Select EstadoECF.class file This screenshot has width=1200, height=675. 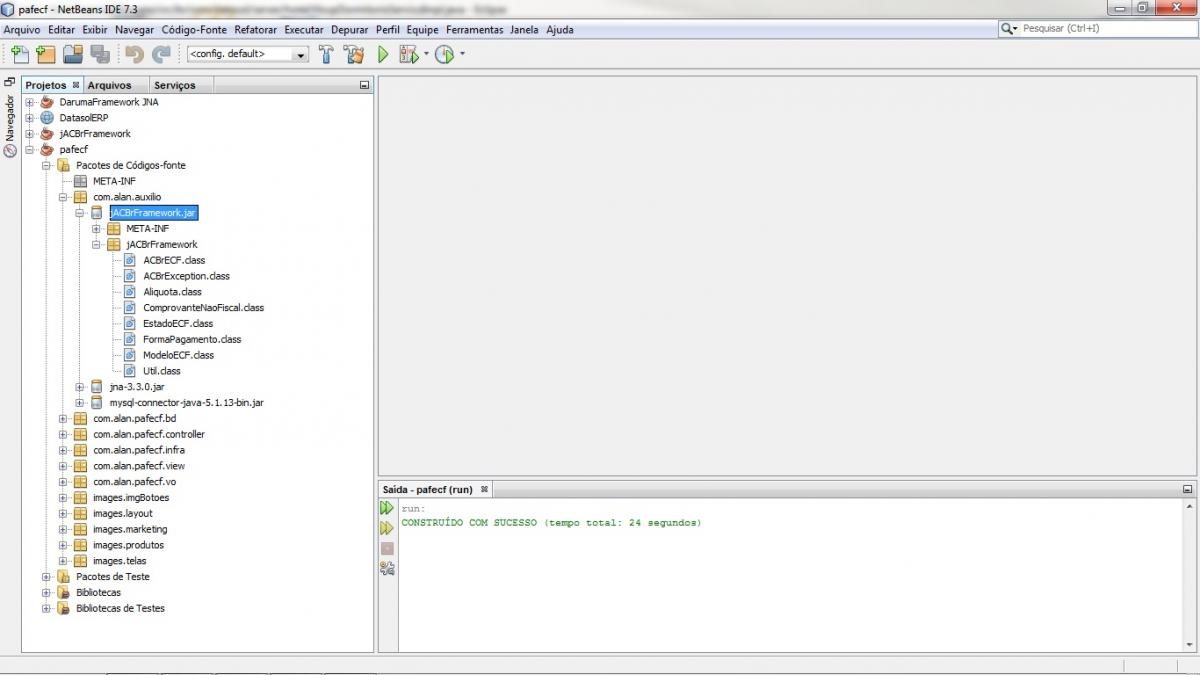[x=178, y=324]
